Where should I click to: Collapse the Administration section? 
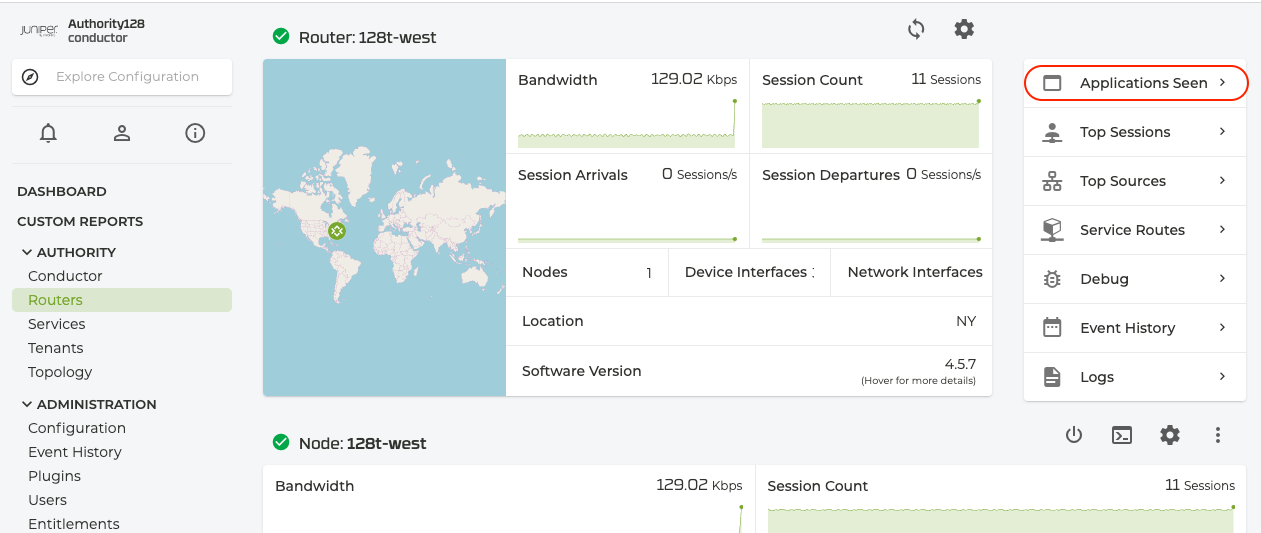[26, 404]
